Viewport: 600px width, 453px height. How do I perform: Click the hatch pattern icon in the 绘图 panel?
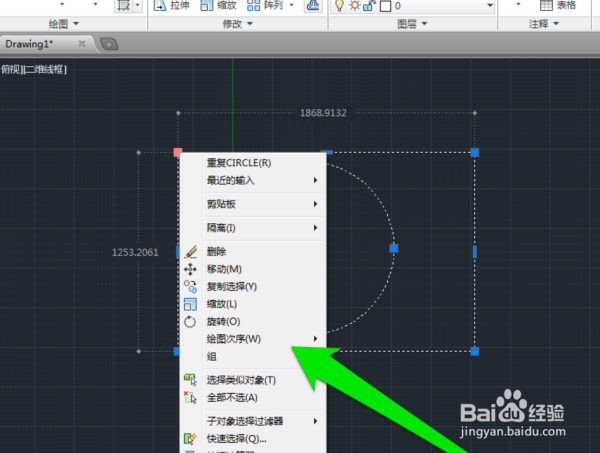click(x=124, y=5)
